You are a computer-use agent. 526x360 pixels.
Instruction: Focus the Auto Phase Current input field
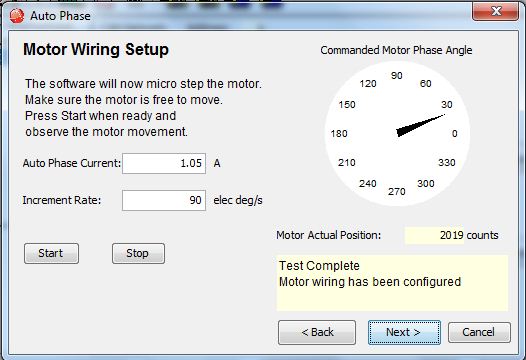[164, 163]
